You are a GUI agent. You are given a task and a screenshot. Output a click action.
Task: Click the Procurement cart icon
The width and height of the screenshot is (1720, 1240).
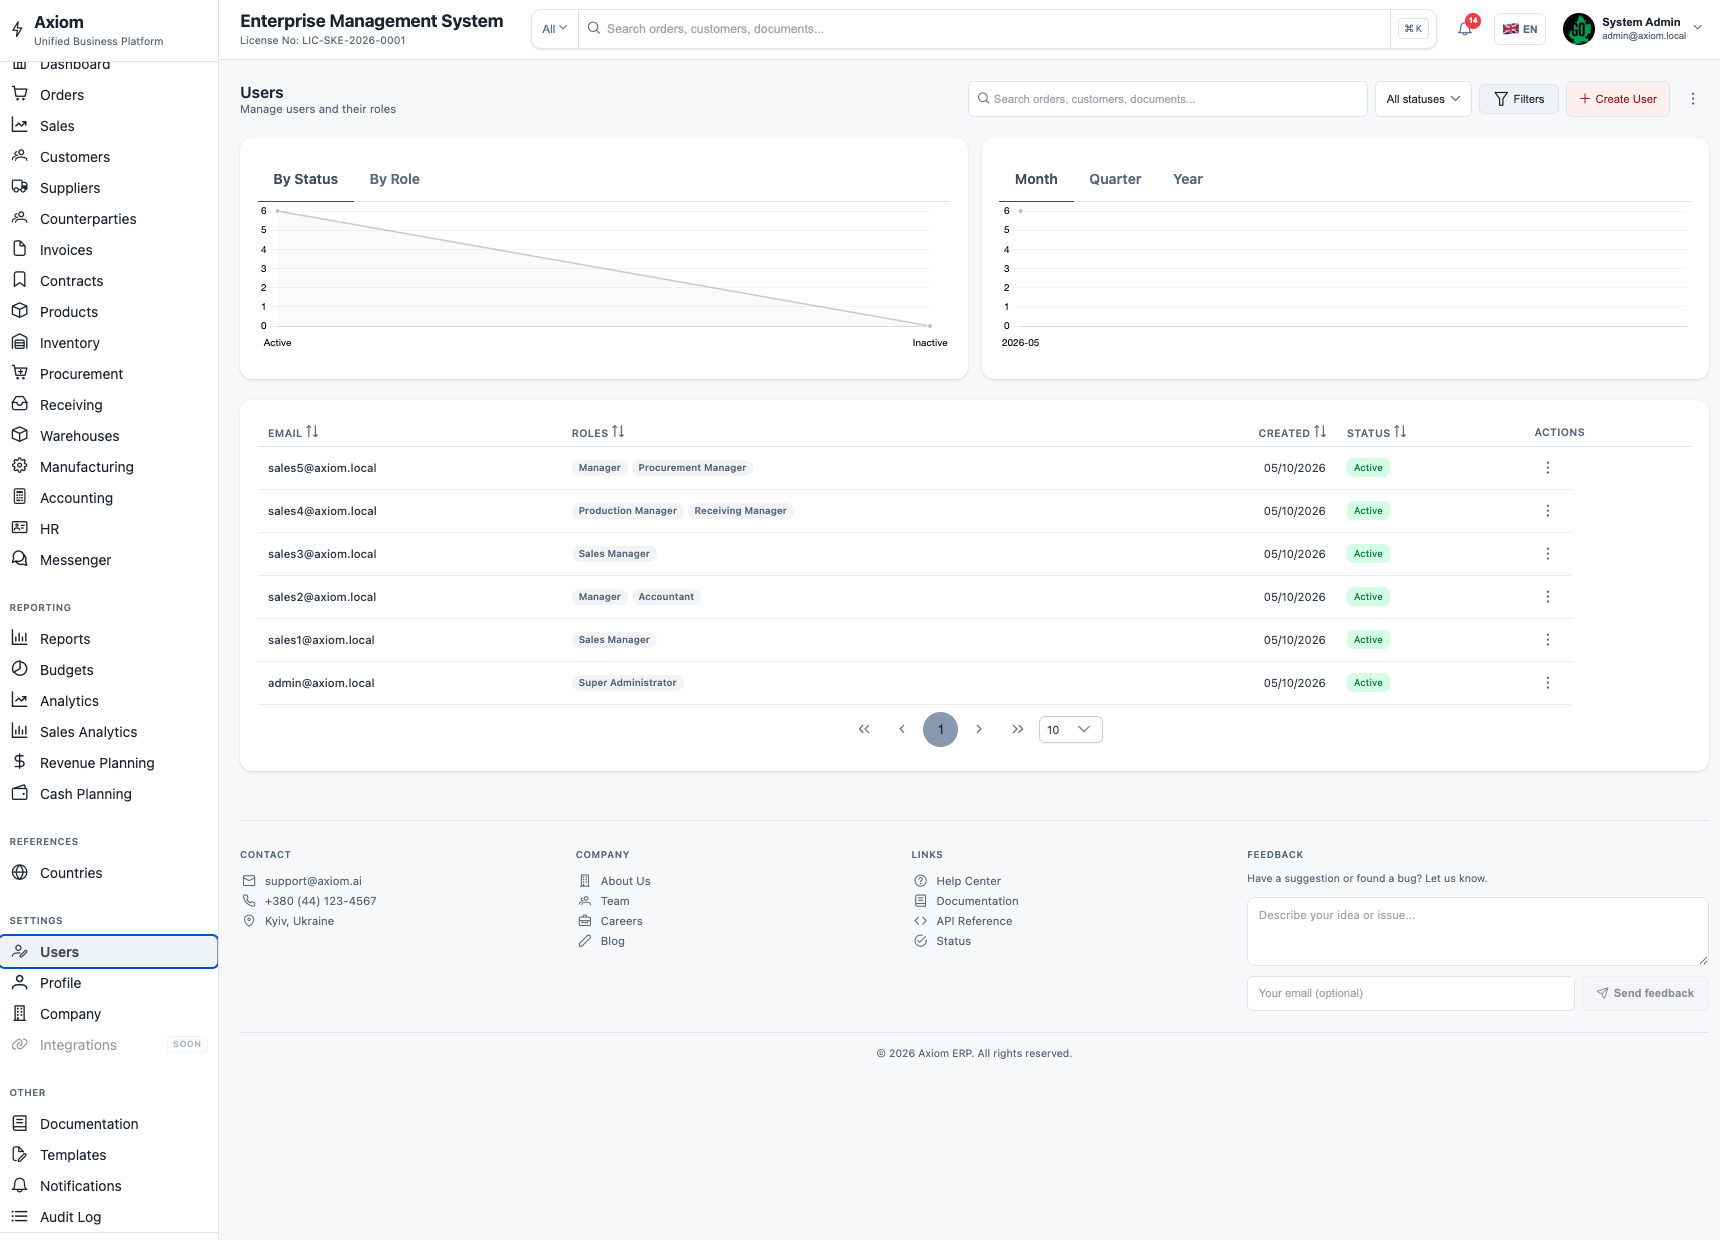click(x=19, y=373)
